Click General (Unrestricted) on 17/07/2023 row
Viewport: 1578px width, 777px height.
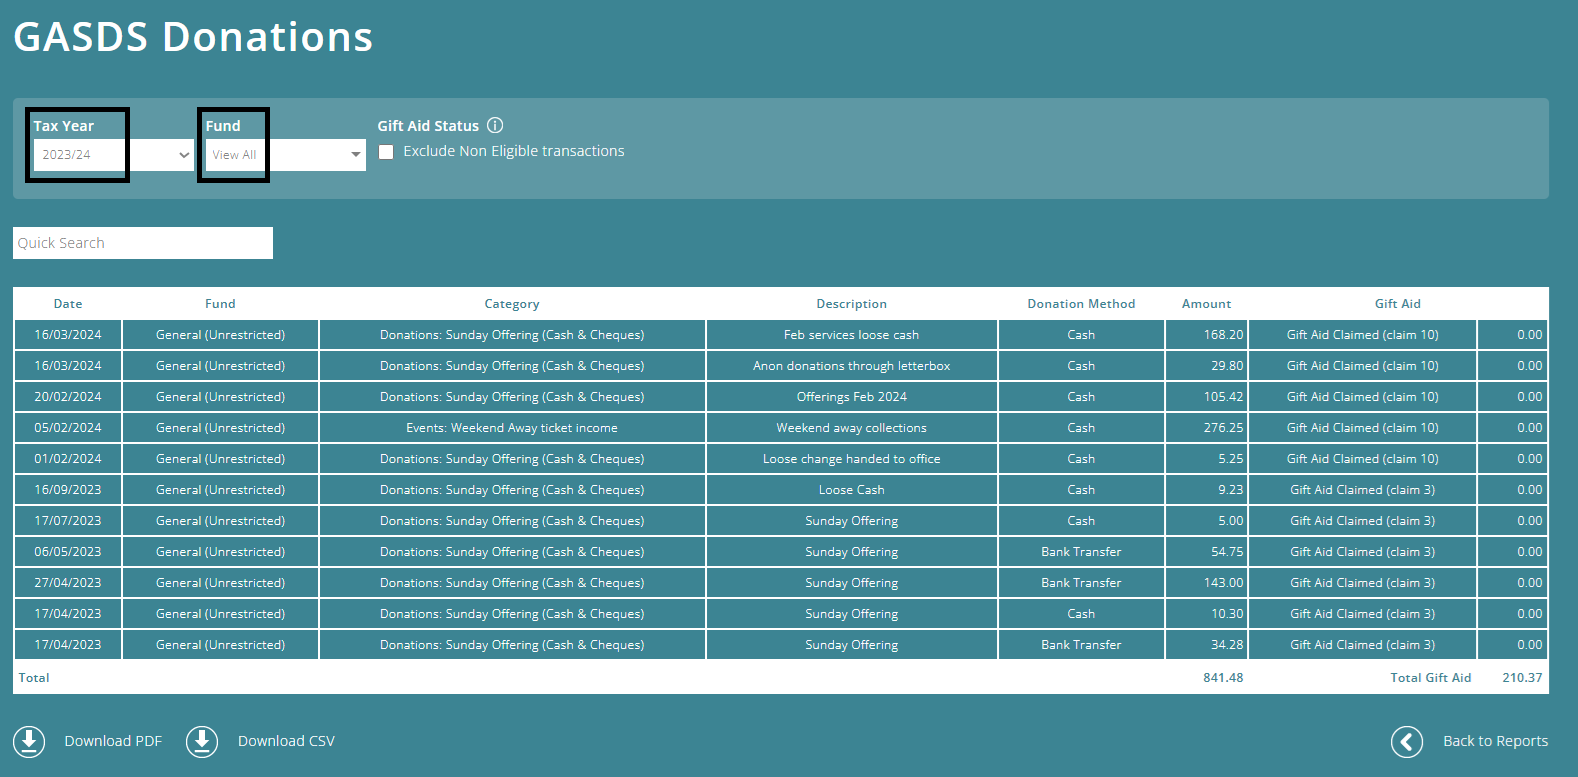tap(220, 521)
